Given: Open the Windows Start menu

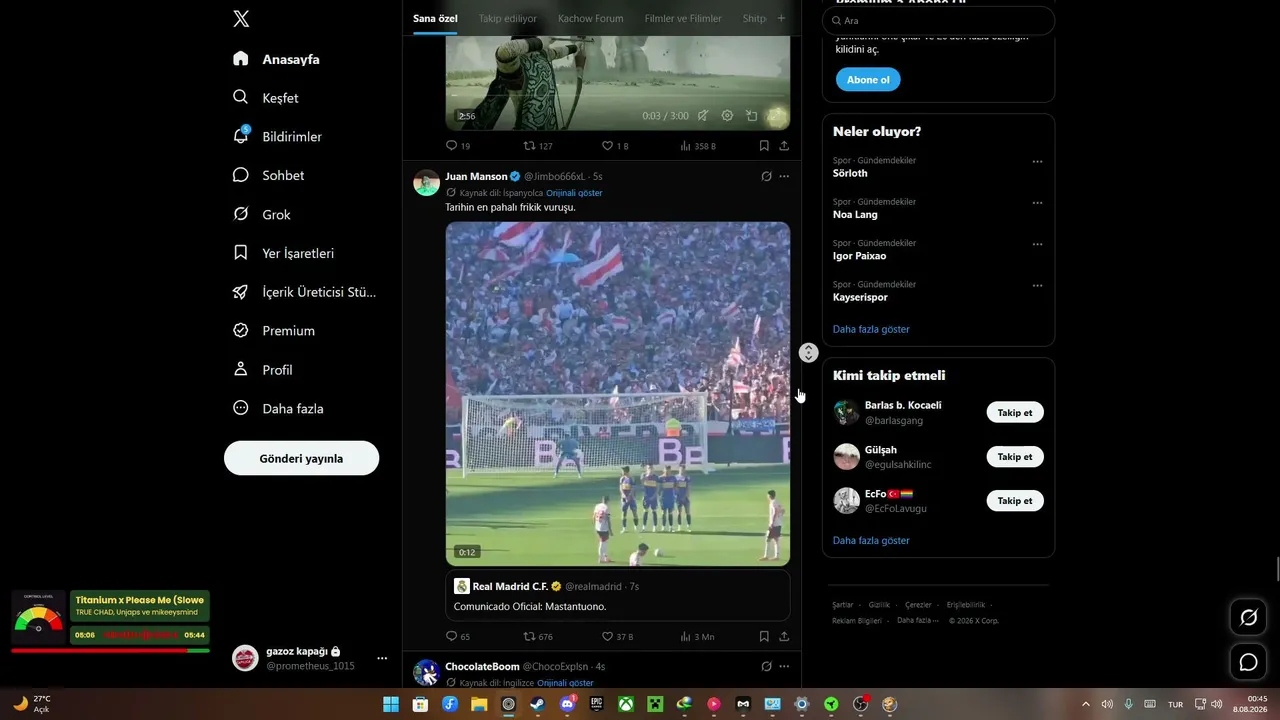Looking at the screenshot, I should [x=390, y=704].
